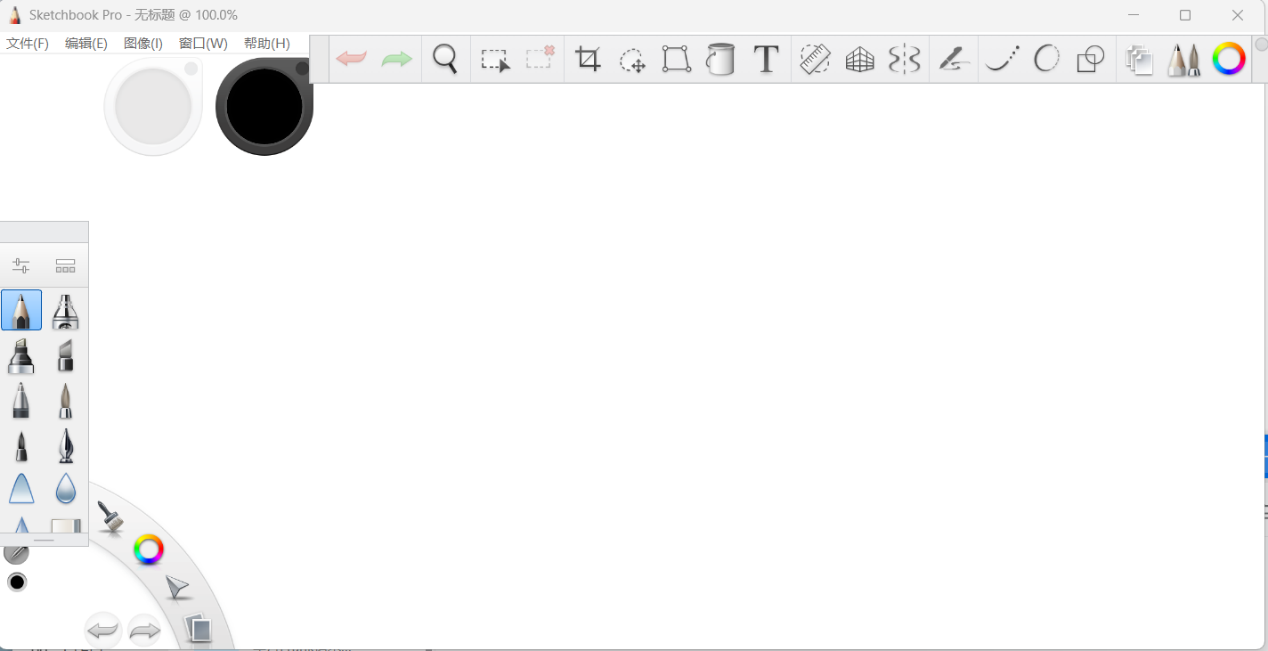Select the Text tool
The image size is (1268, 651).
pyautogui.click(x=766, y=59)
